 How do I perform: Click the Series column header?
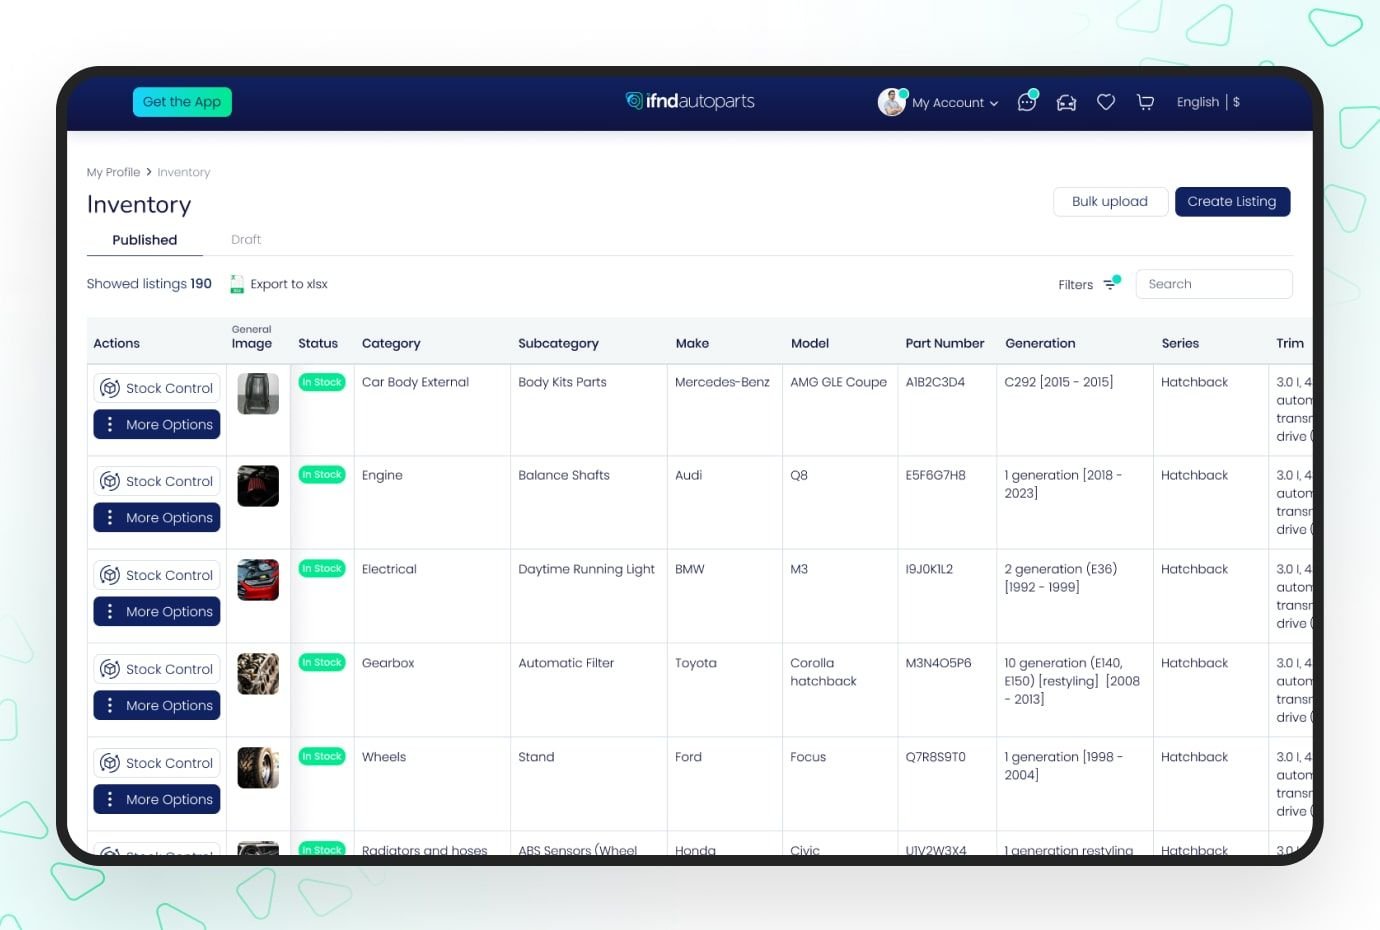pos(1180,343)
